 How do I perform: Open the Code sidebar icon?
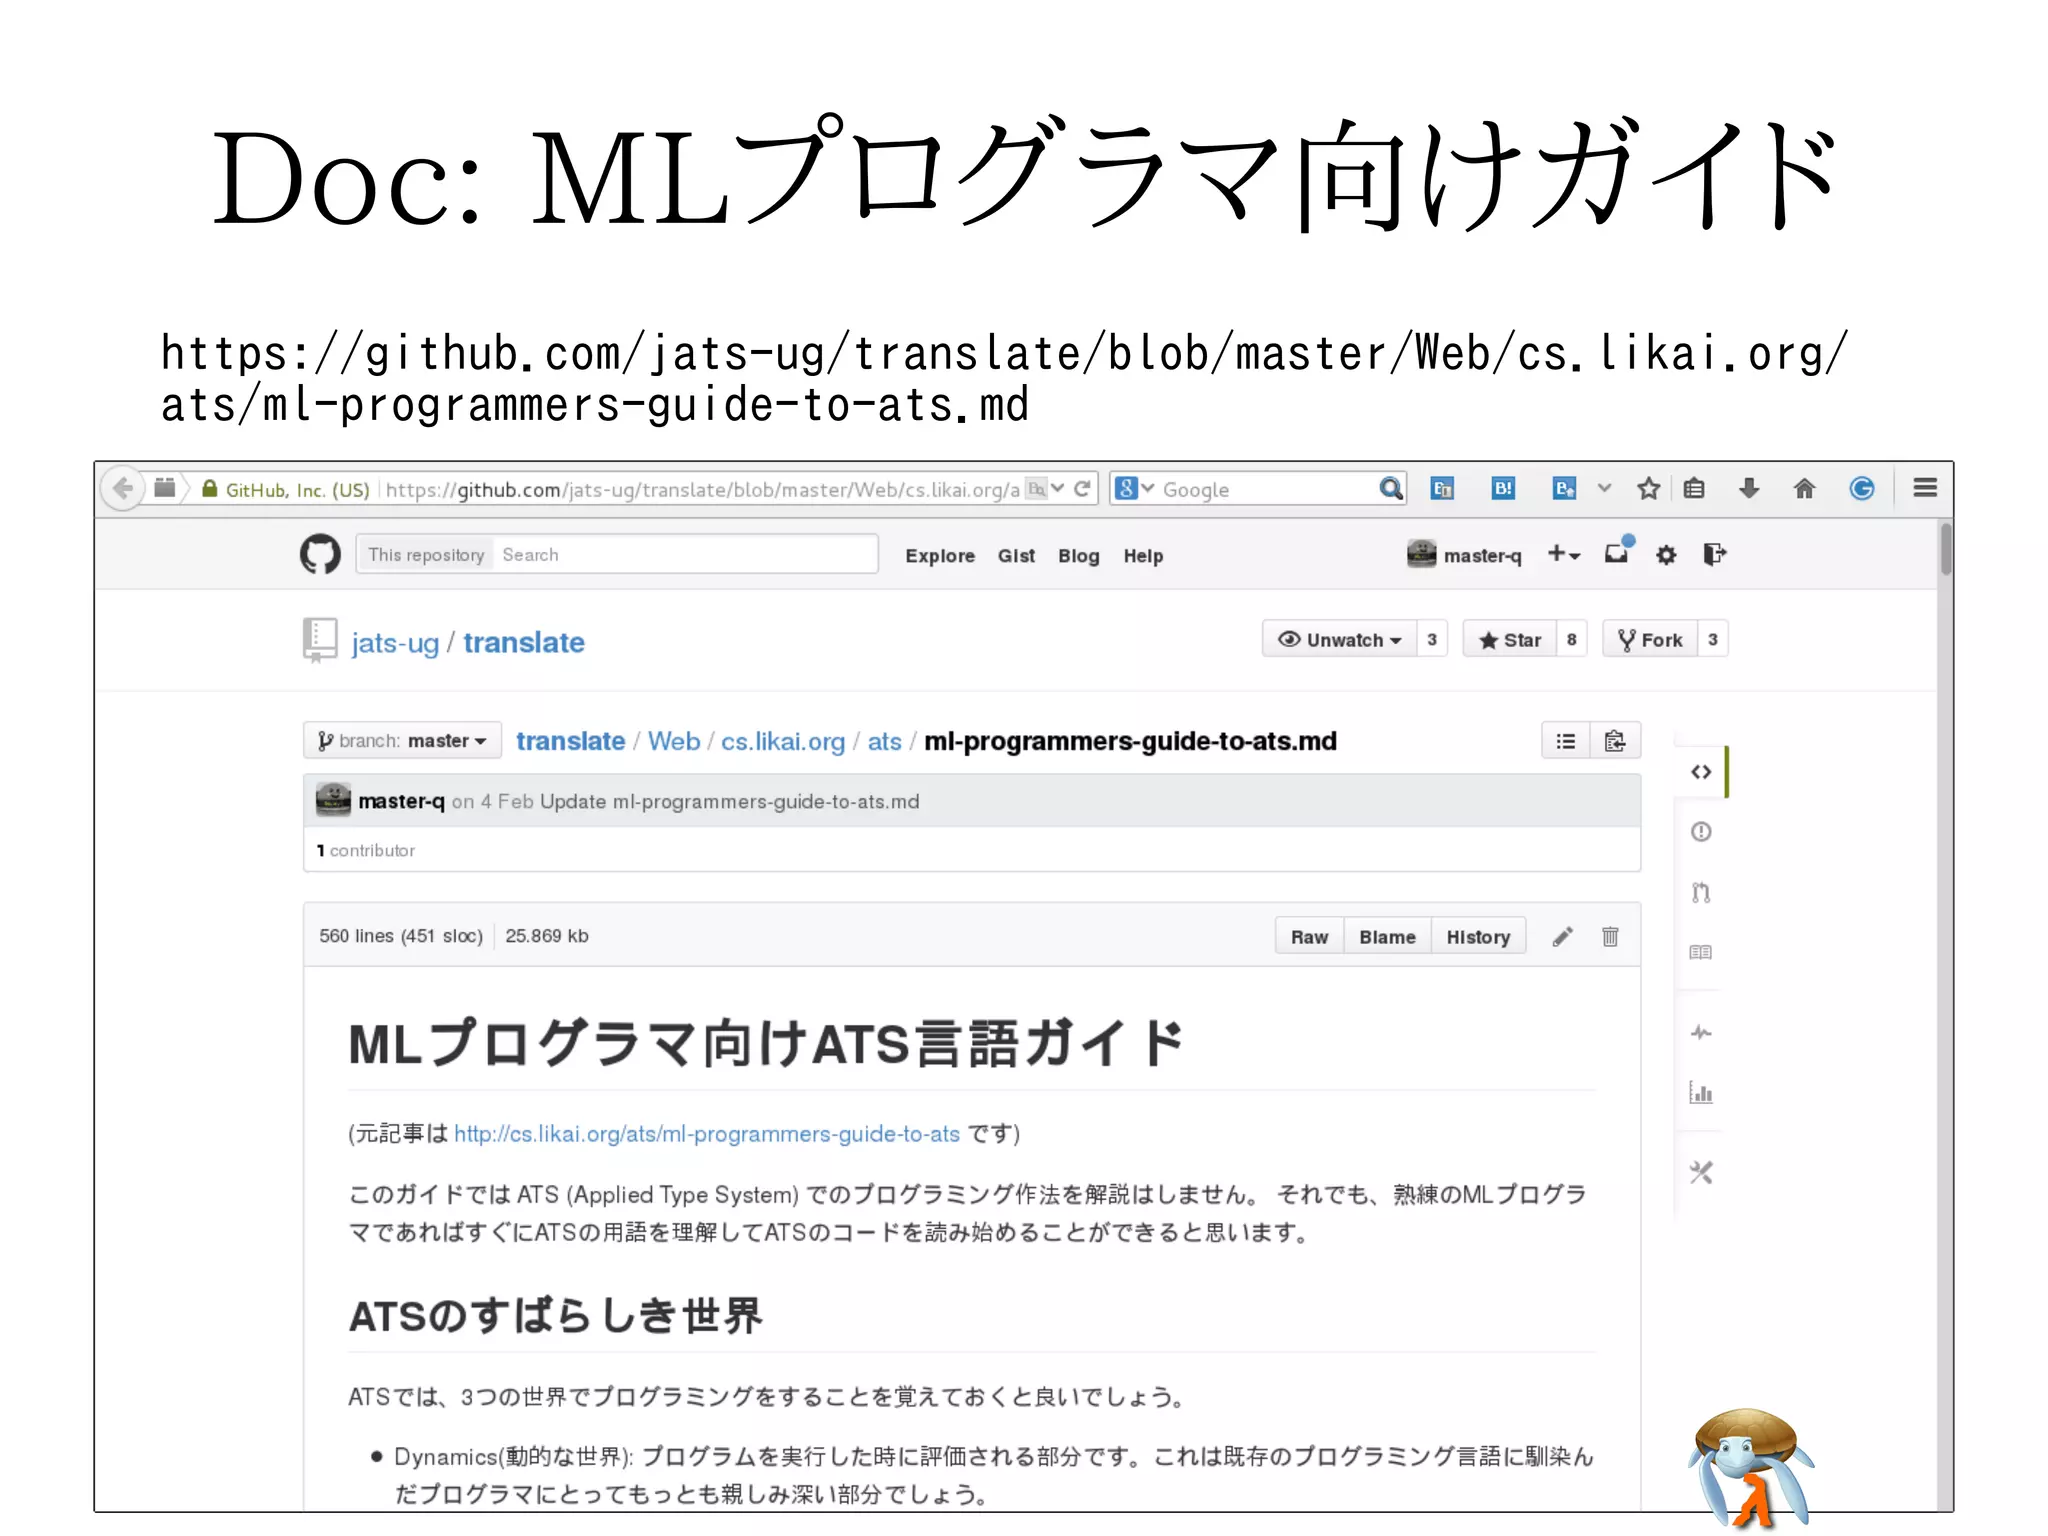click(x=1701, y=772)
